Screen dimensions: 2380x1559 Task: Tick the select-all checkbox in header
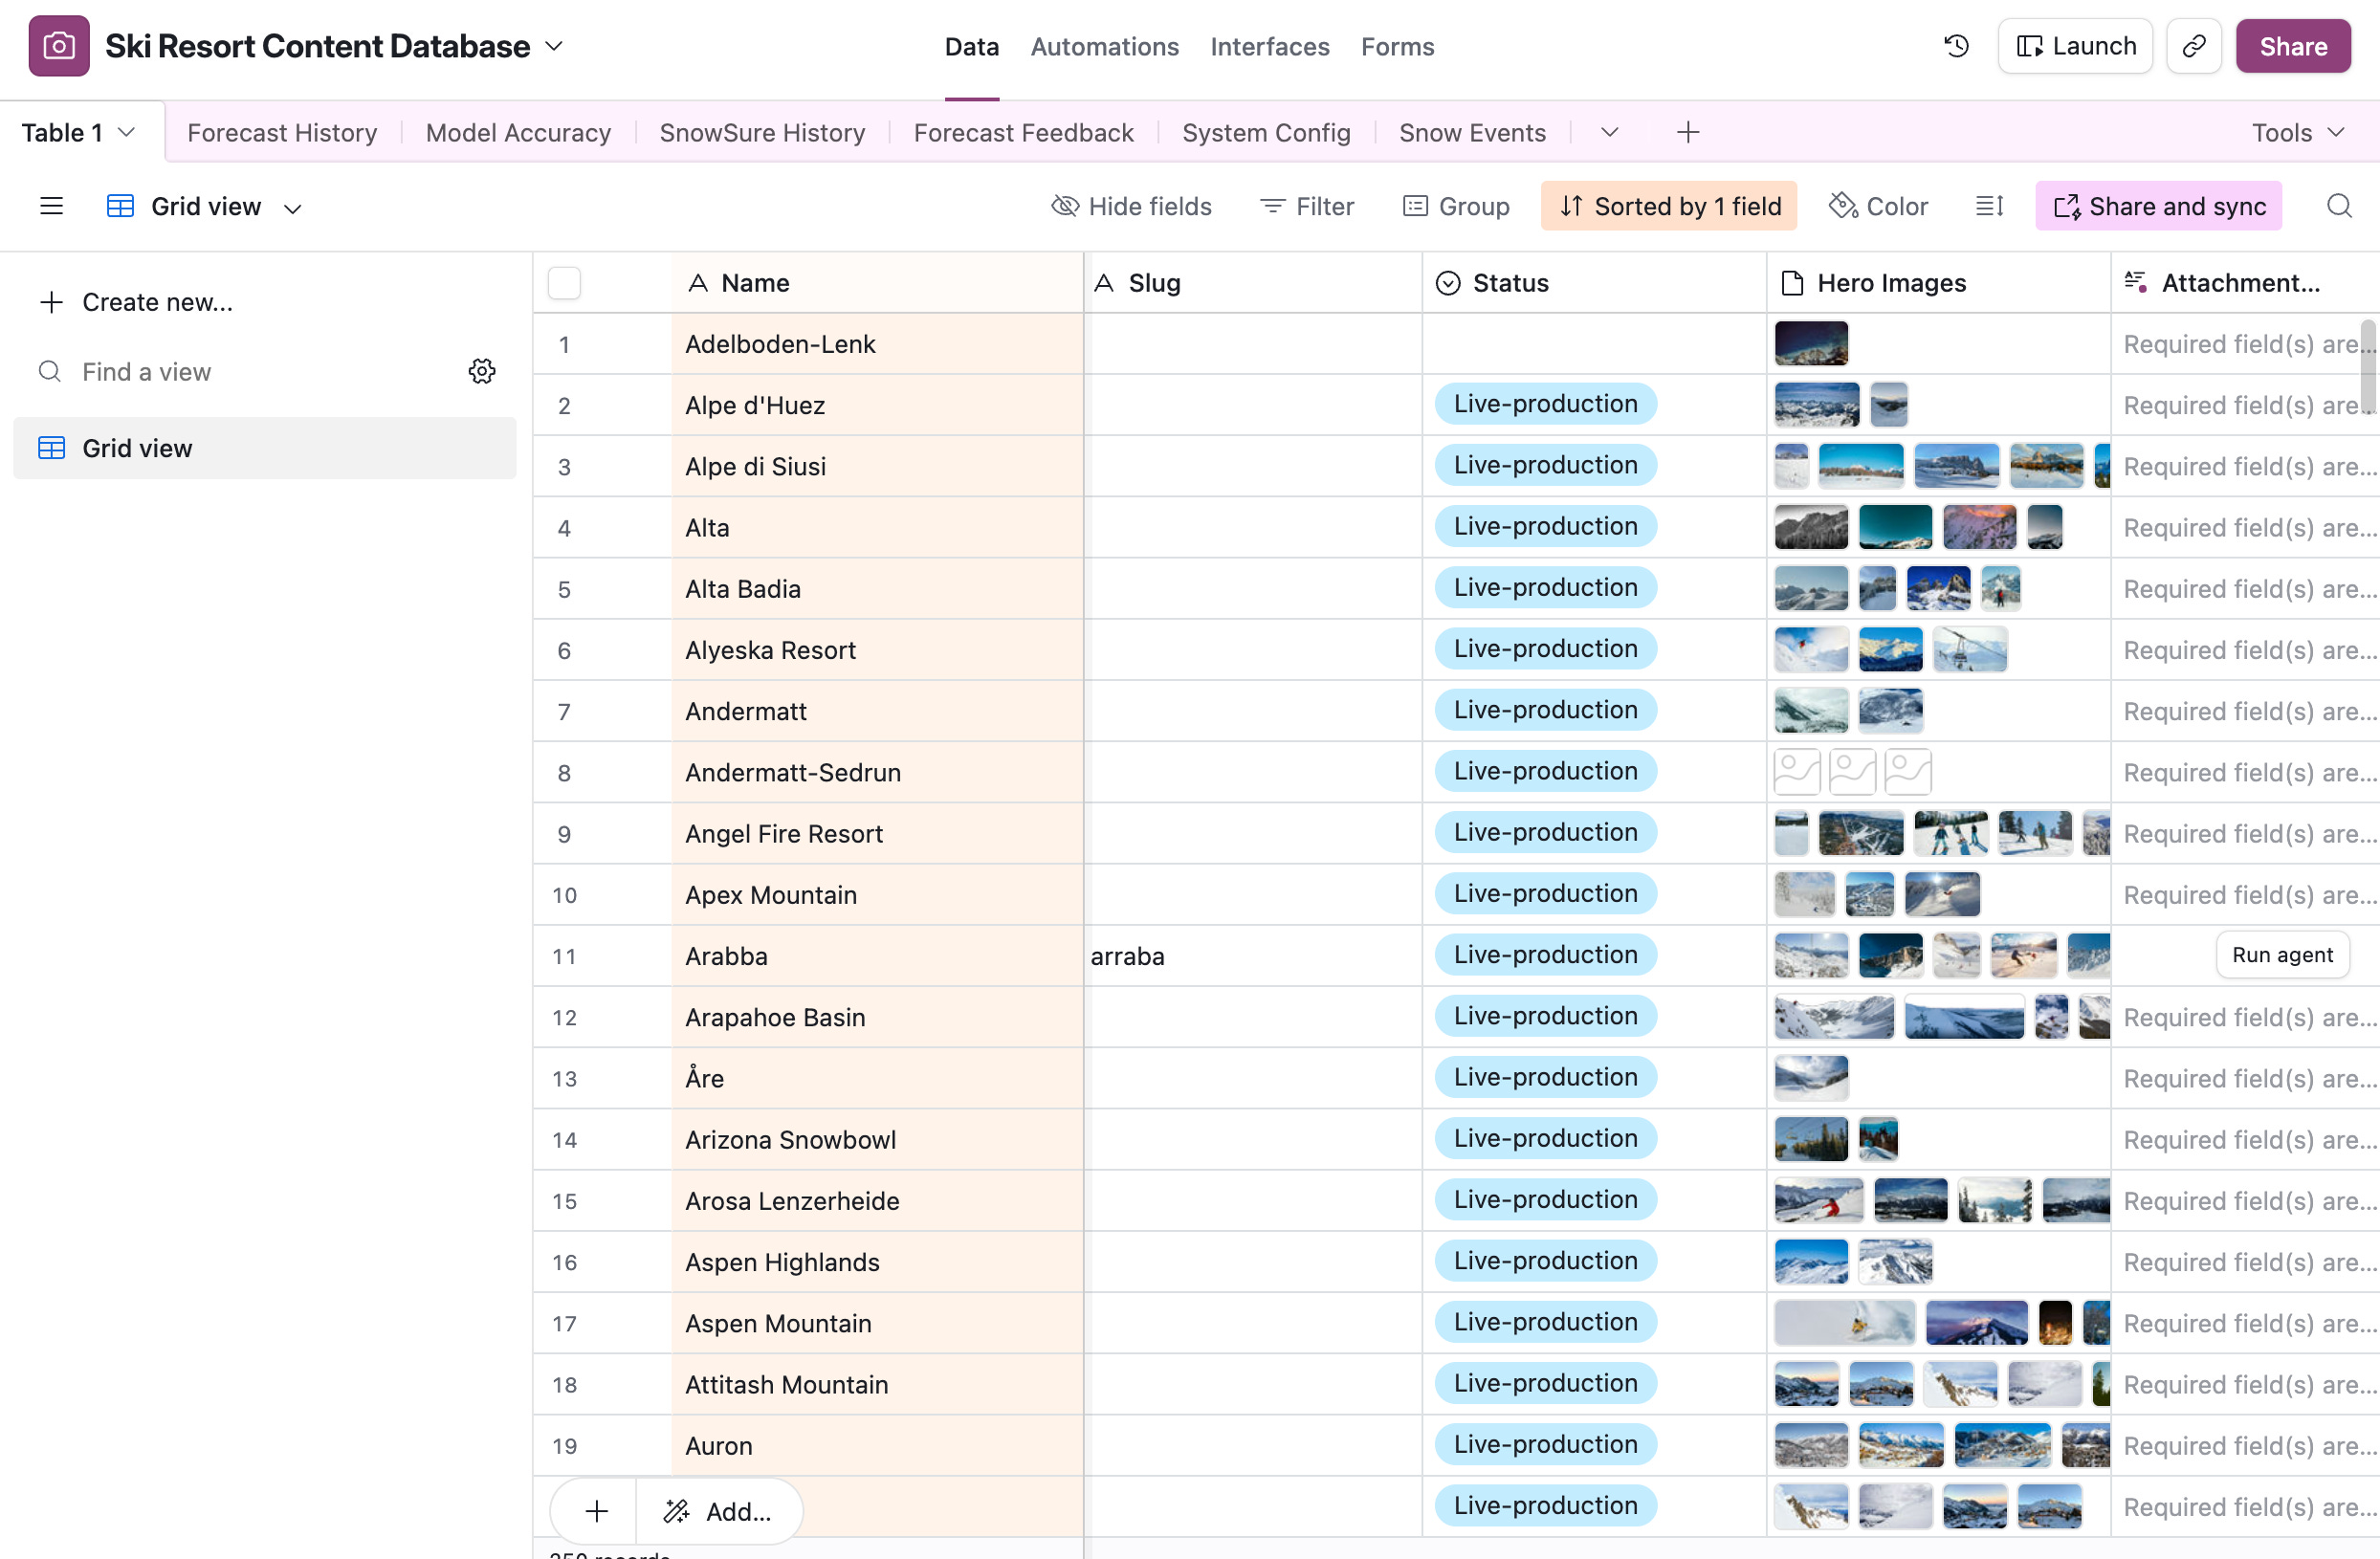click(x=564, y=283)
